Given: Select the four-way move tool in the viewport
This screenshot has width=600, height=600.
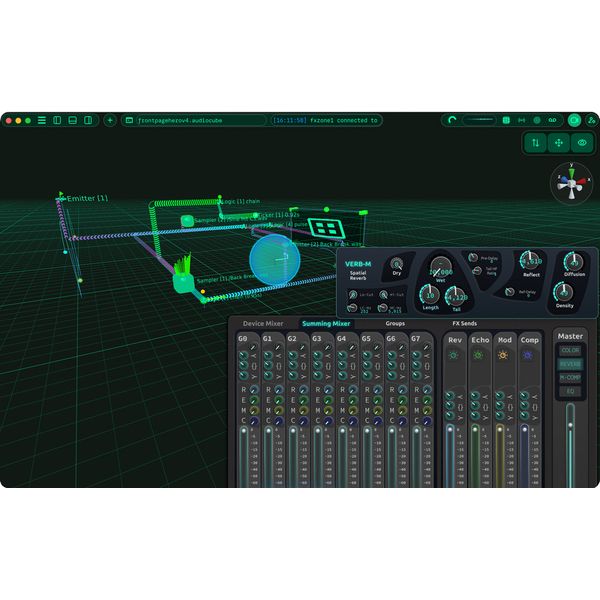Looking at the screenshot, I should [559, 143].
